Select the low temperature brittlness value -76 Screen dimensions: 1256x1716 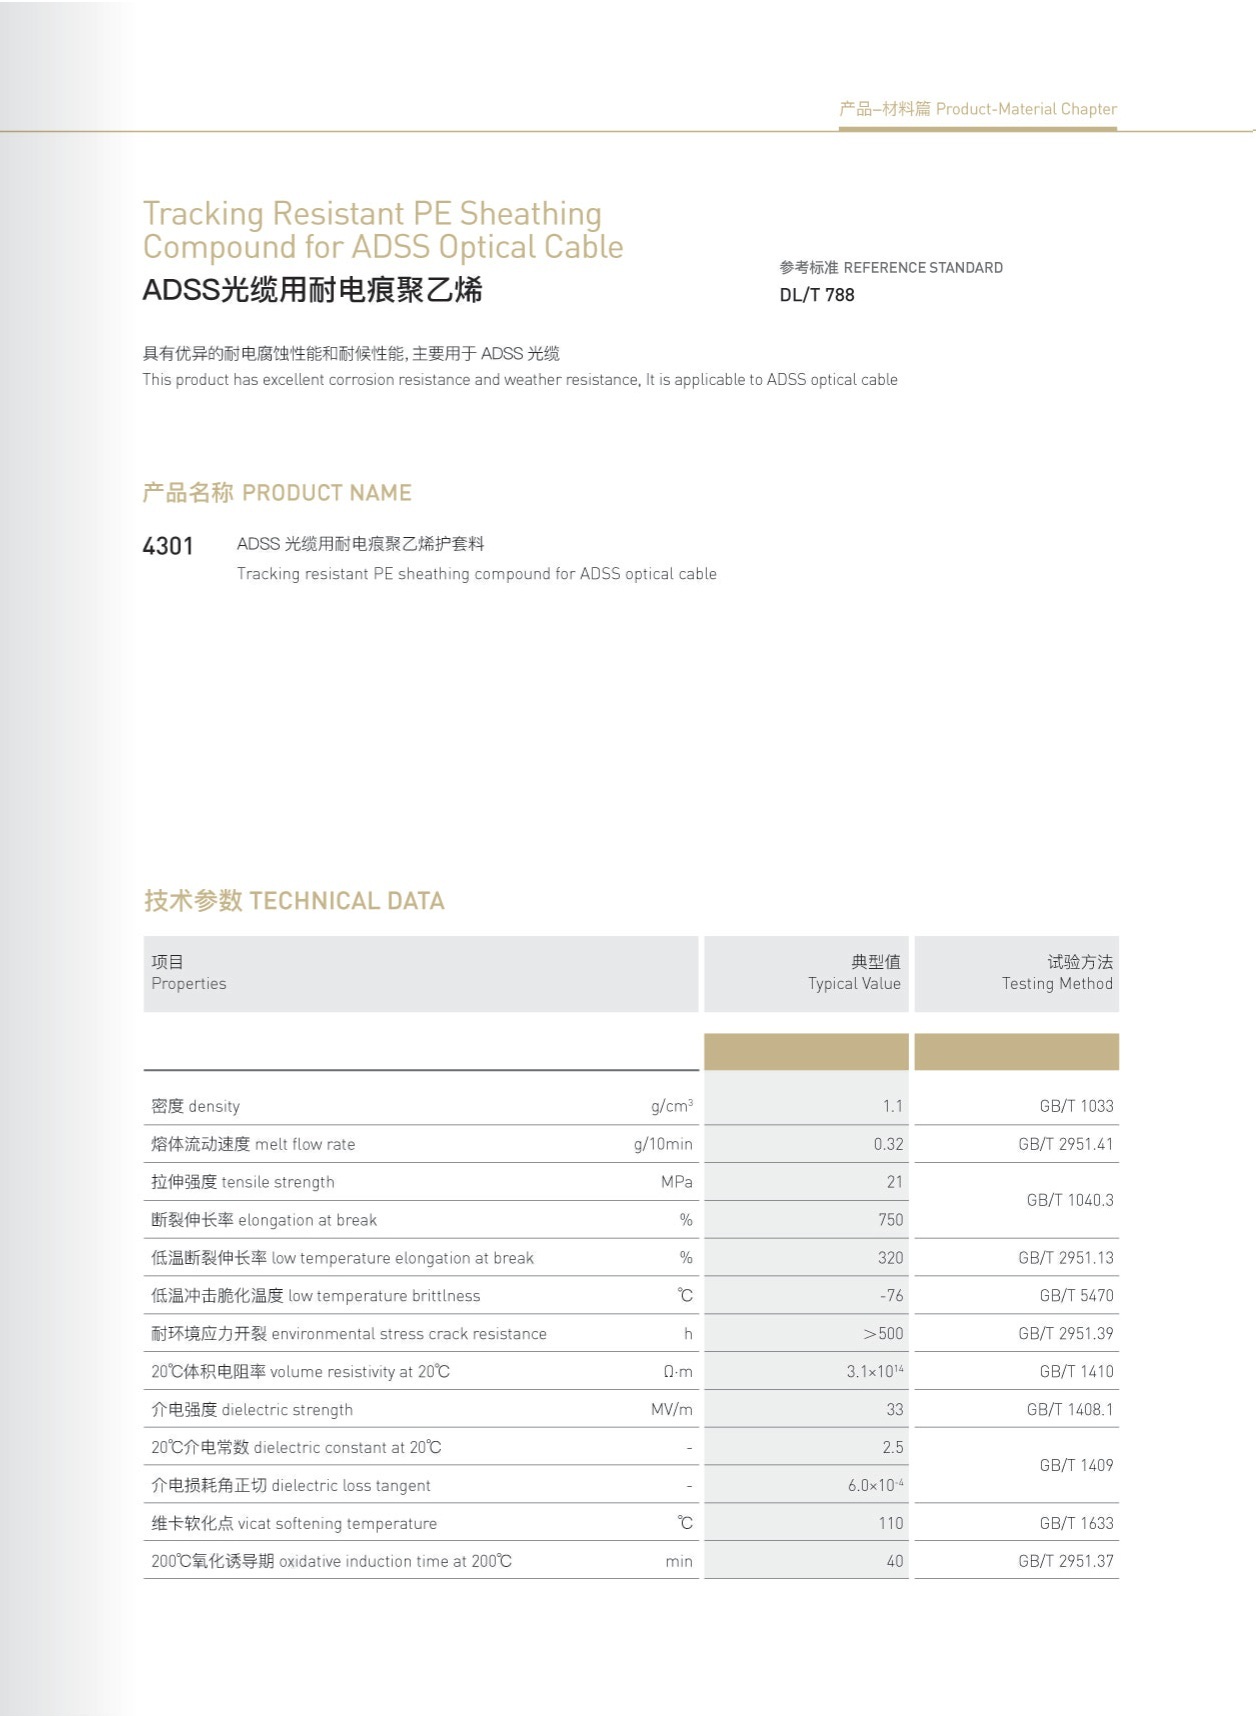point(891,1296)
